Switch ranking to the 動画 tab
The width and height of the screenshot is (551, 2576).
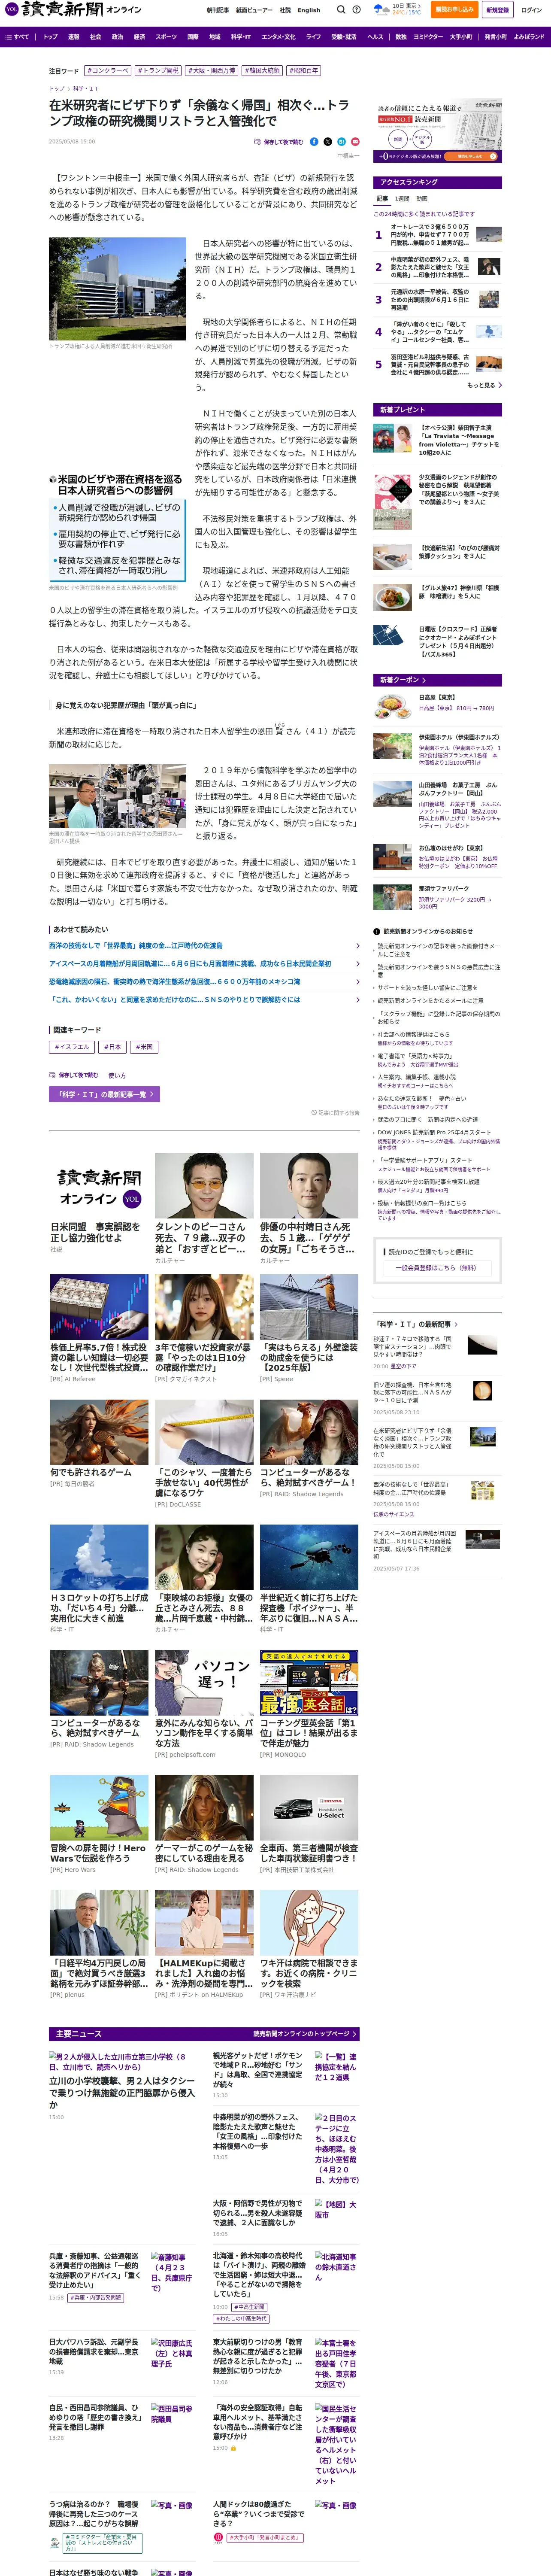[x=422, y=199]
